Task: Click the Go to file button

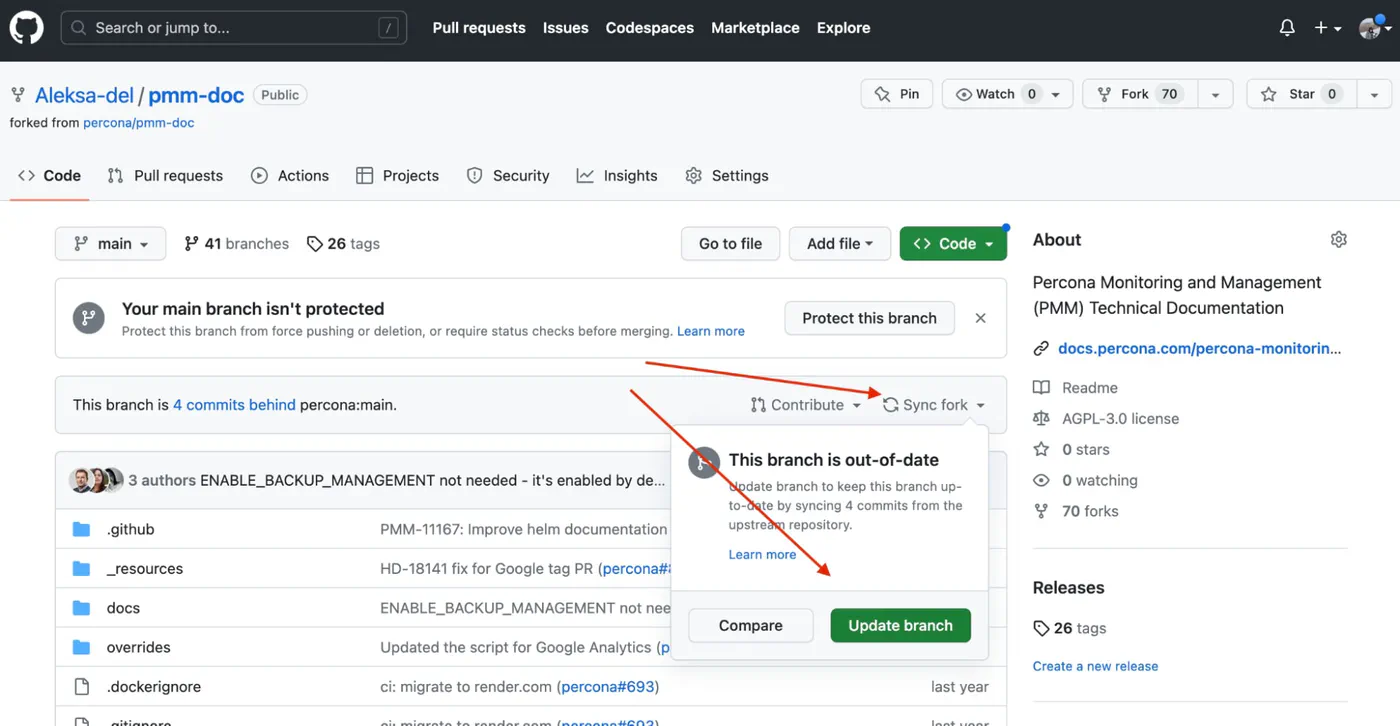Action: [x=730, y=244]
